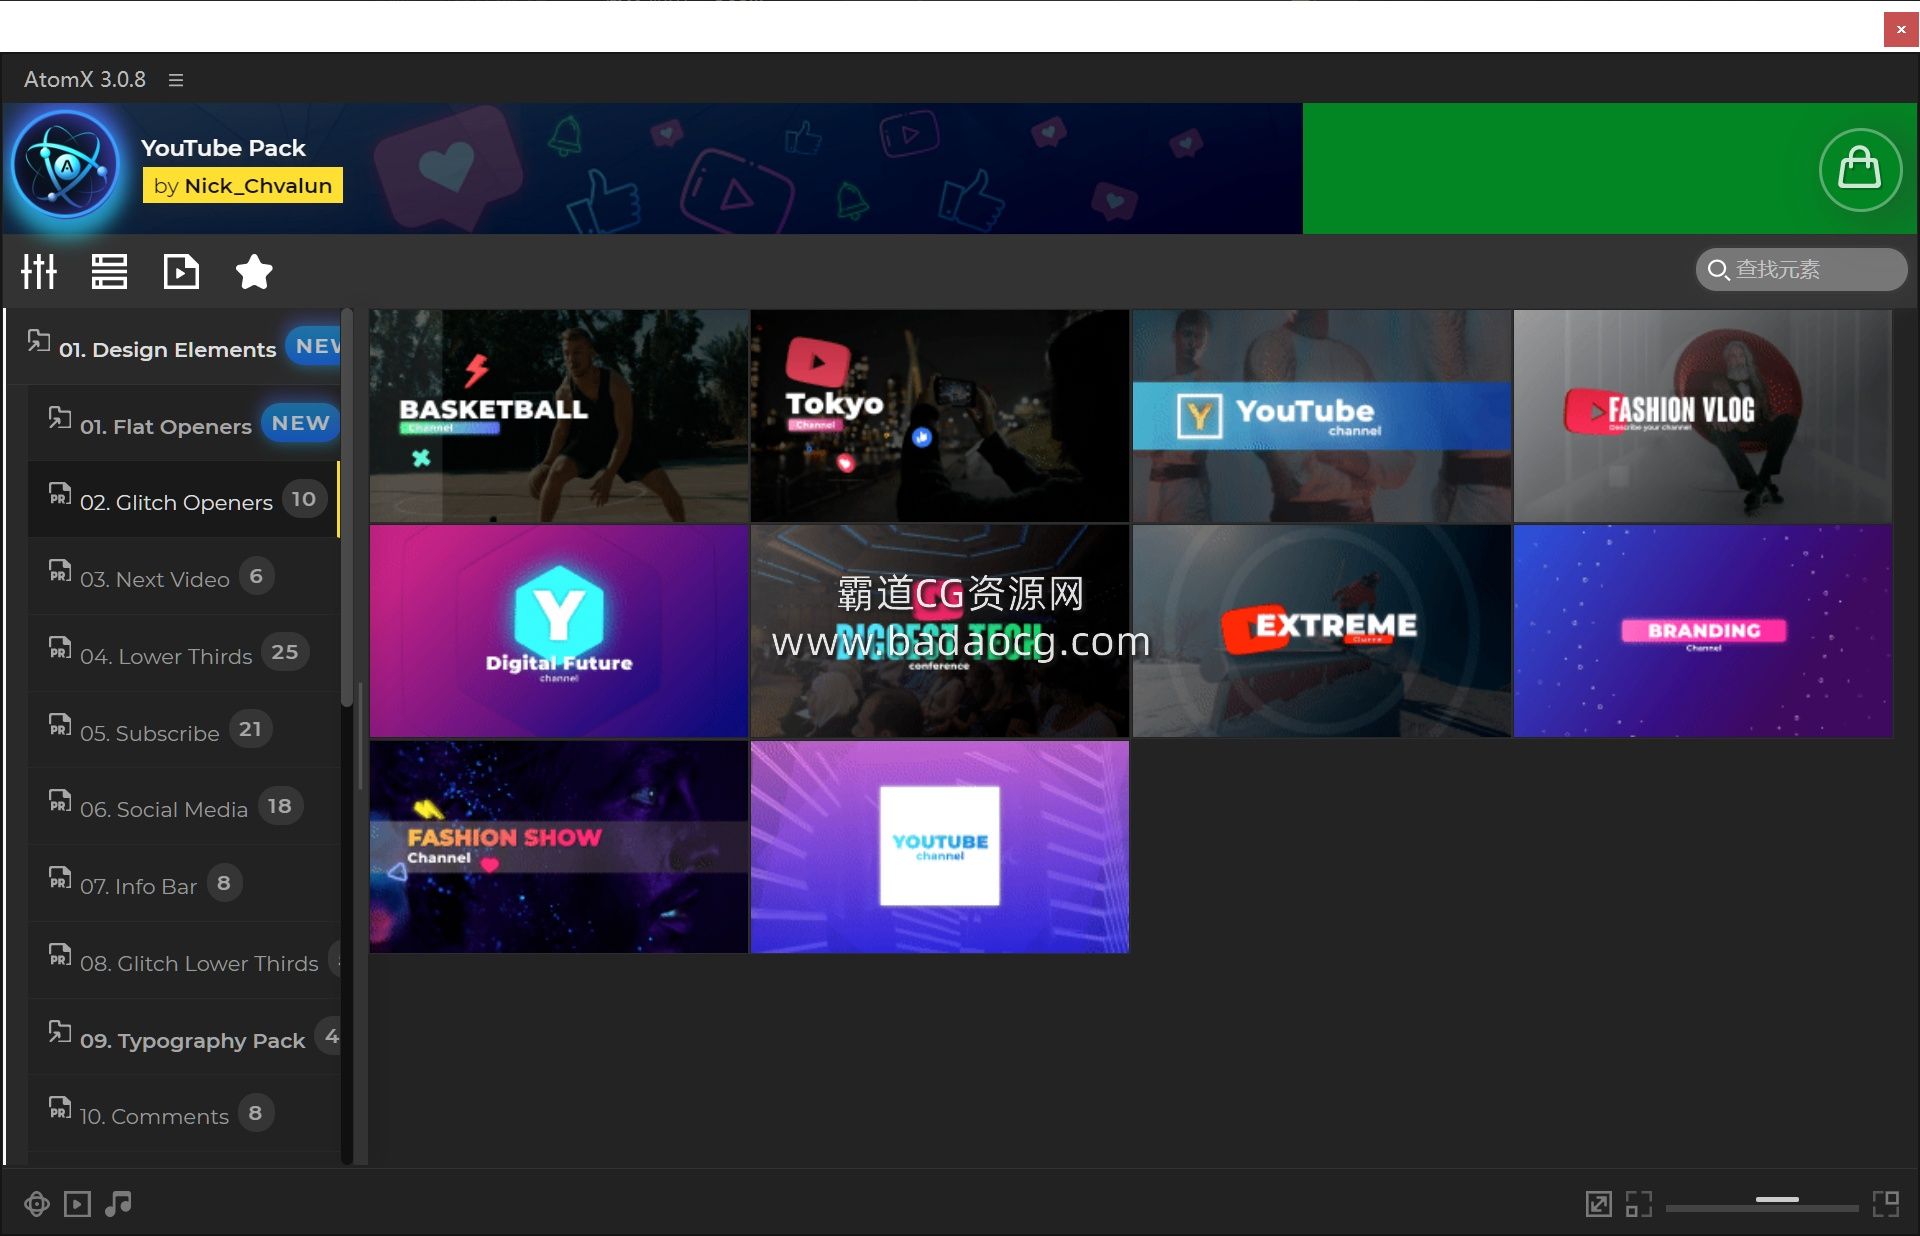Click the count badge 25 on Lower Thirds
1920x1236 pixels.
(285, 652)
